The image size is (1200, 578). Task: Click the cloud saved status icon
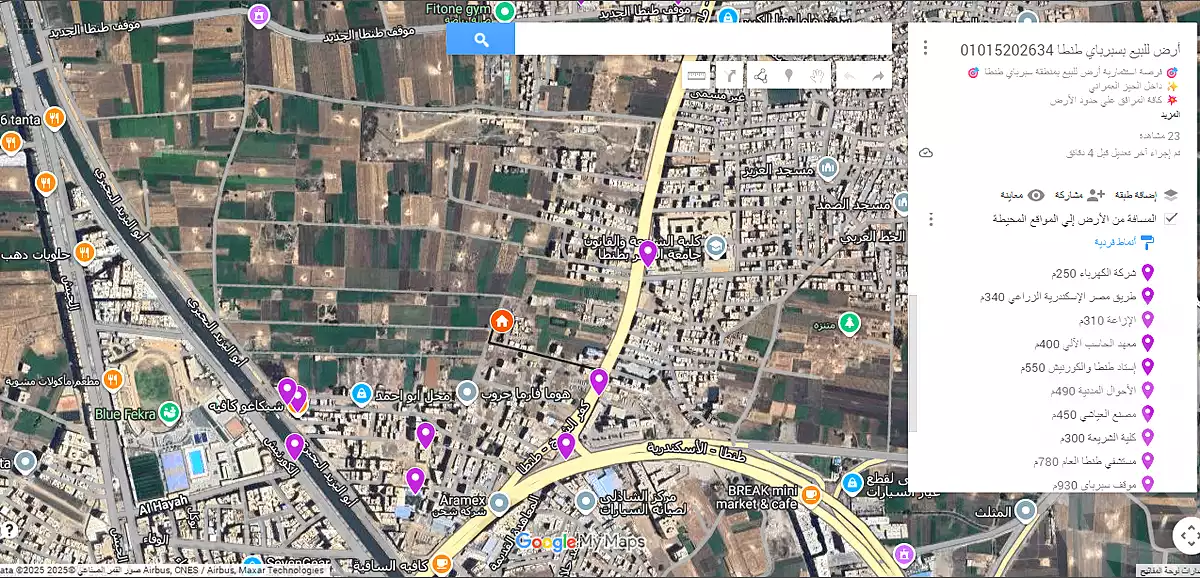click(x=926, y=153)
